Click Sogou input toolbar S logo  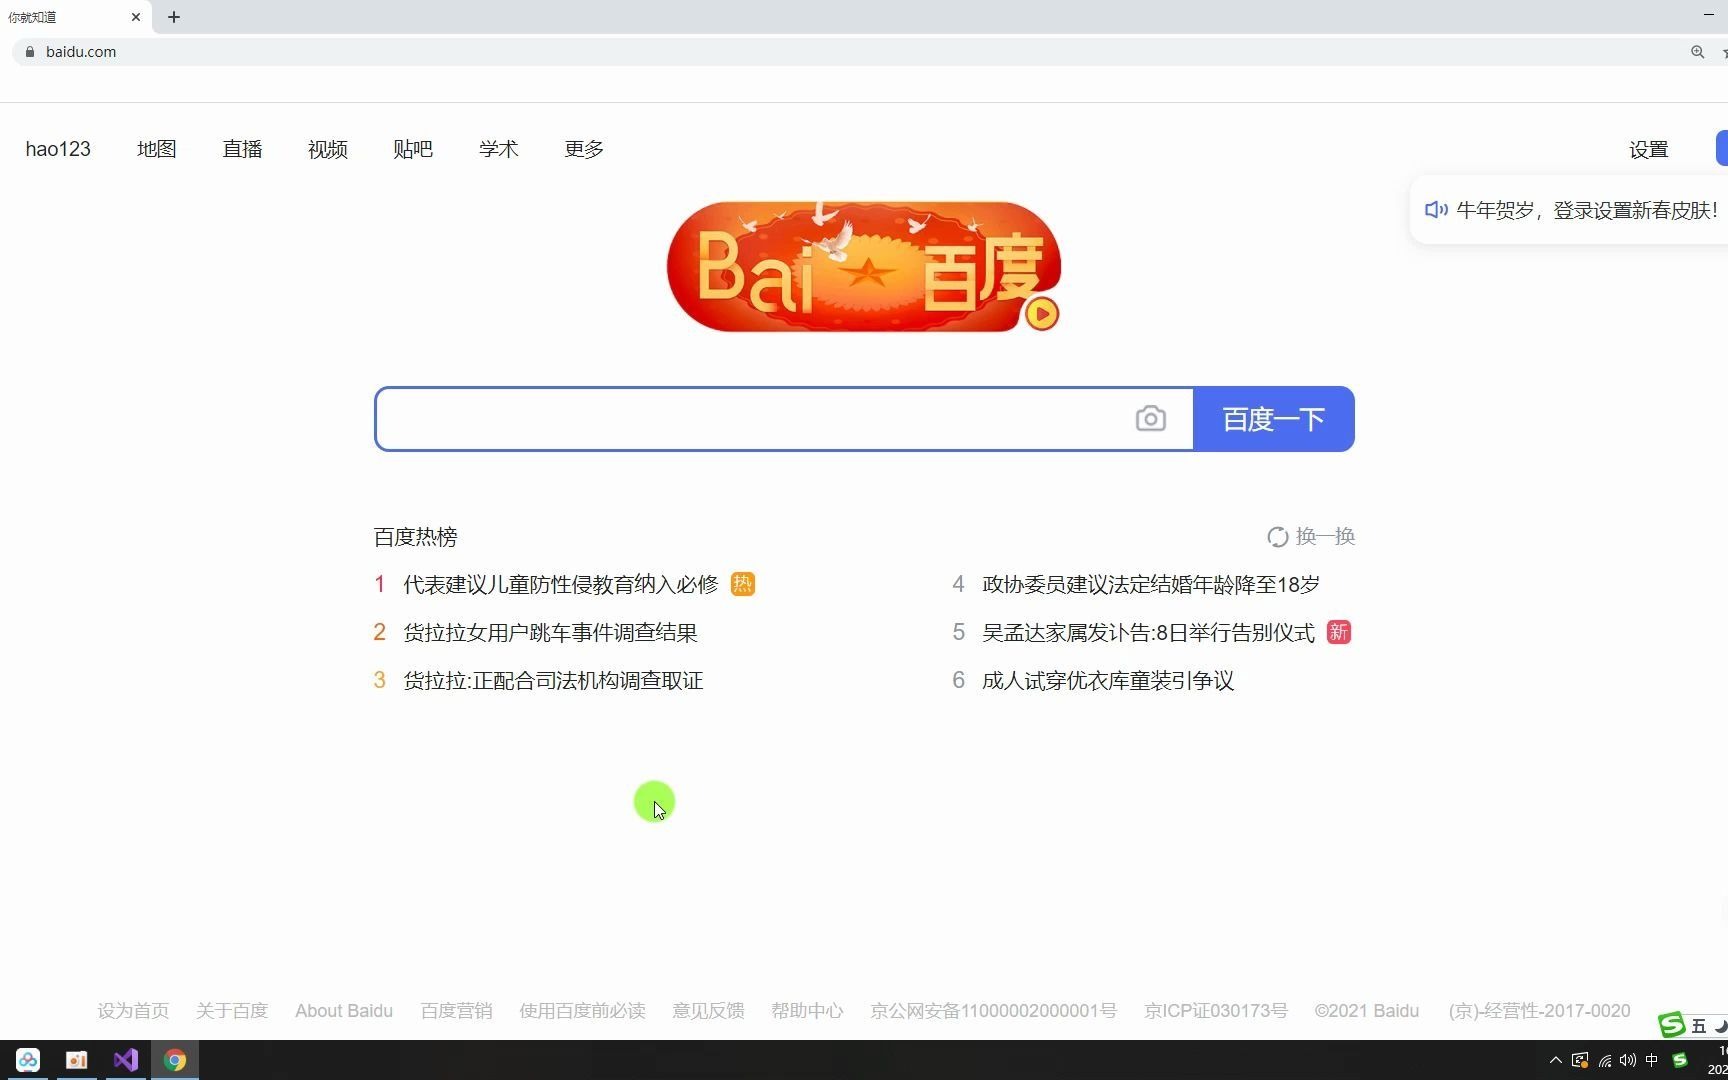click(1672, 1025)
